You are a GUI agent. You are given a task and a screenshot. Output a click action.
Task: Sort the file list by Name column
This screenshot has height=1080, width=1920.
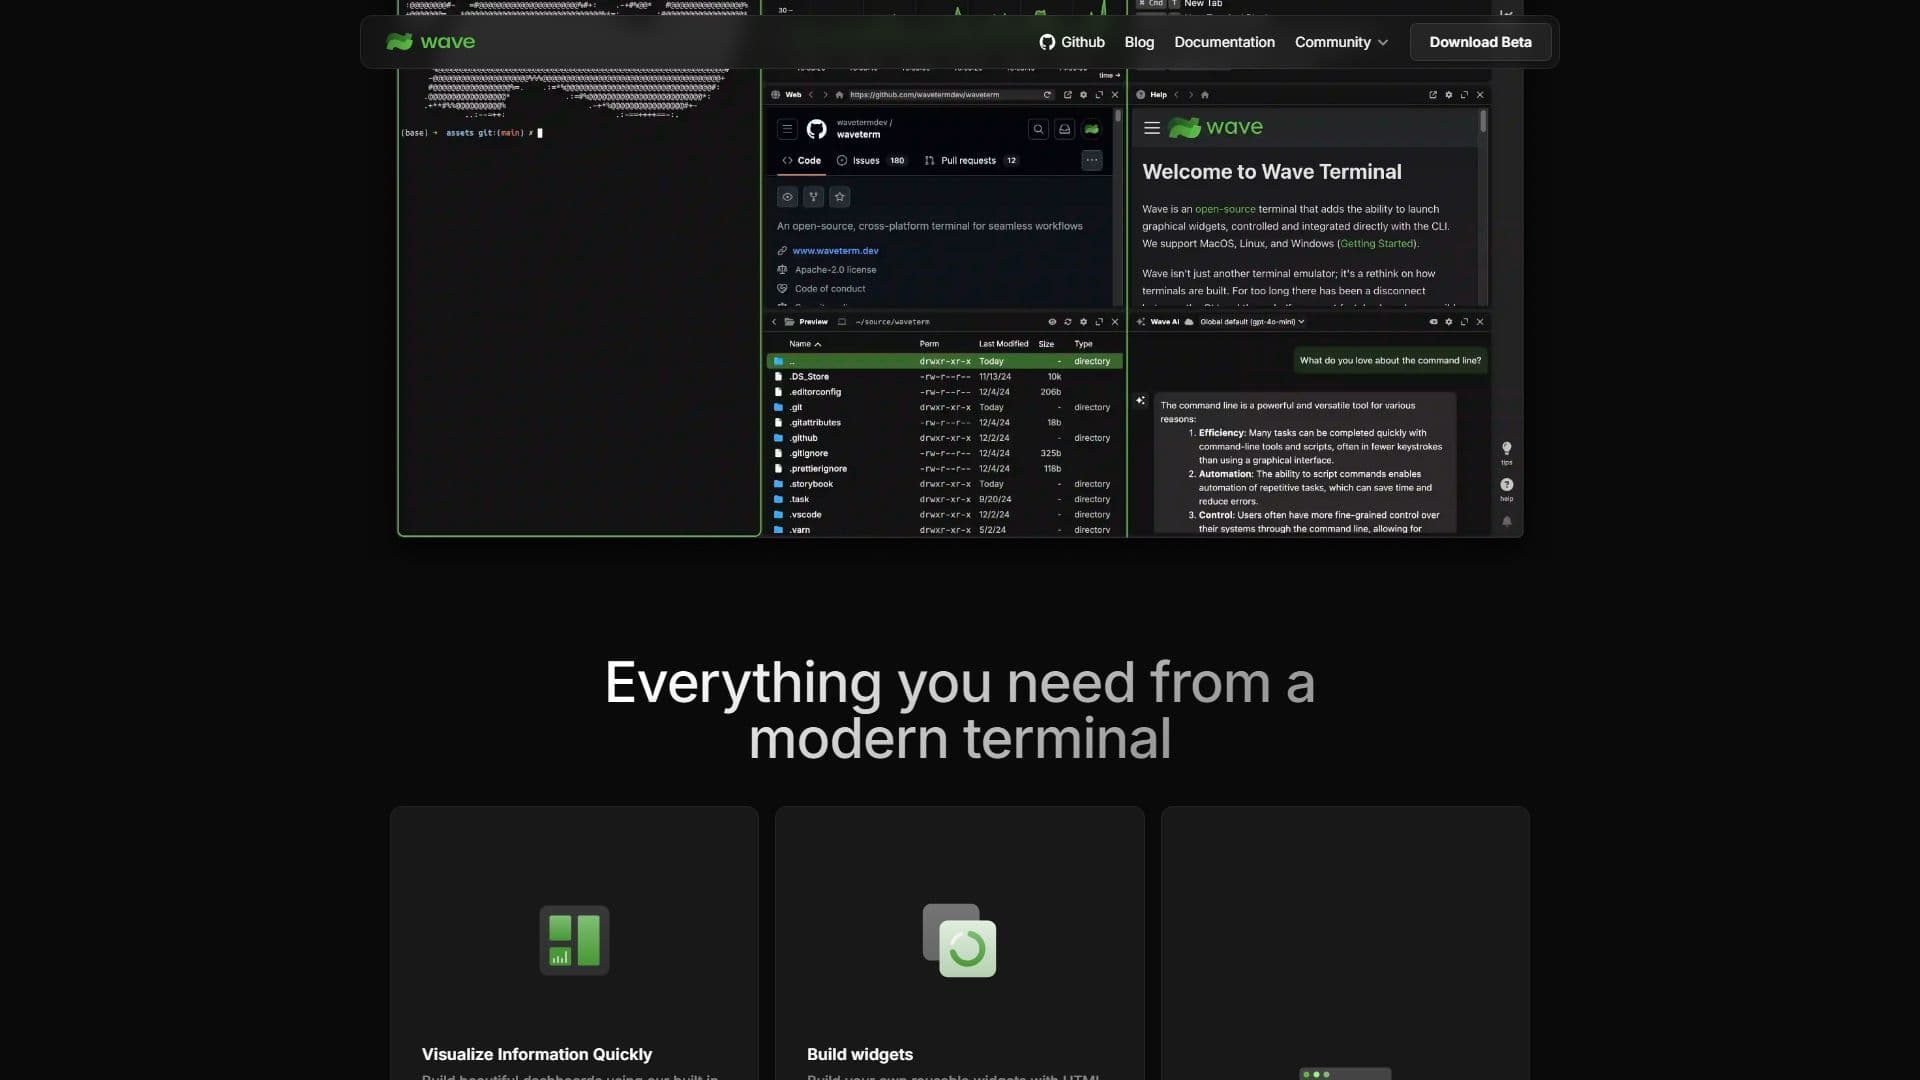tap(805, 344)
